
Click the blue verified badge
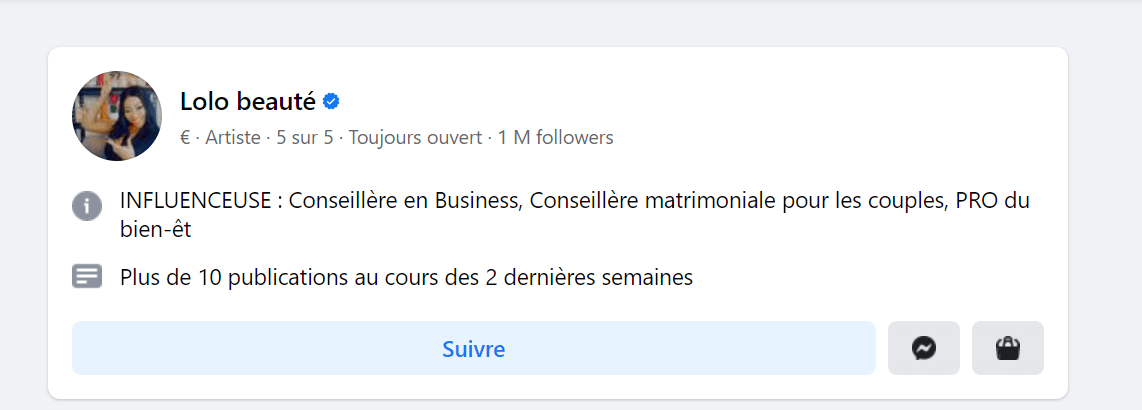(x=332, y=101)
